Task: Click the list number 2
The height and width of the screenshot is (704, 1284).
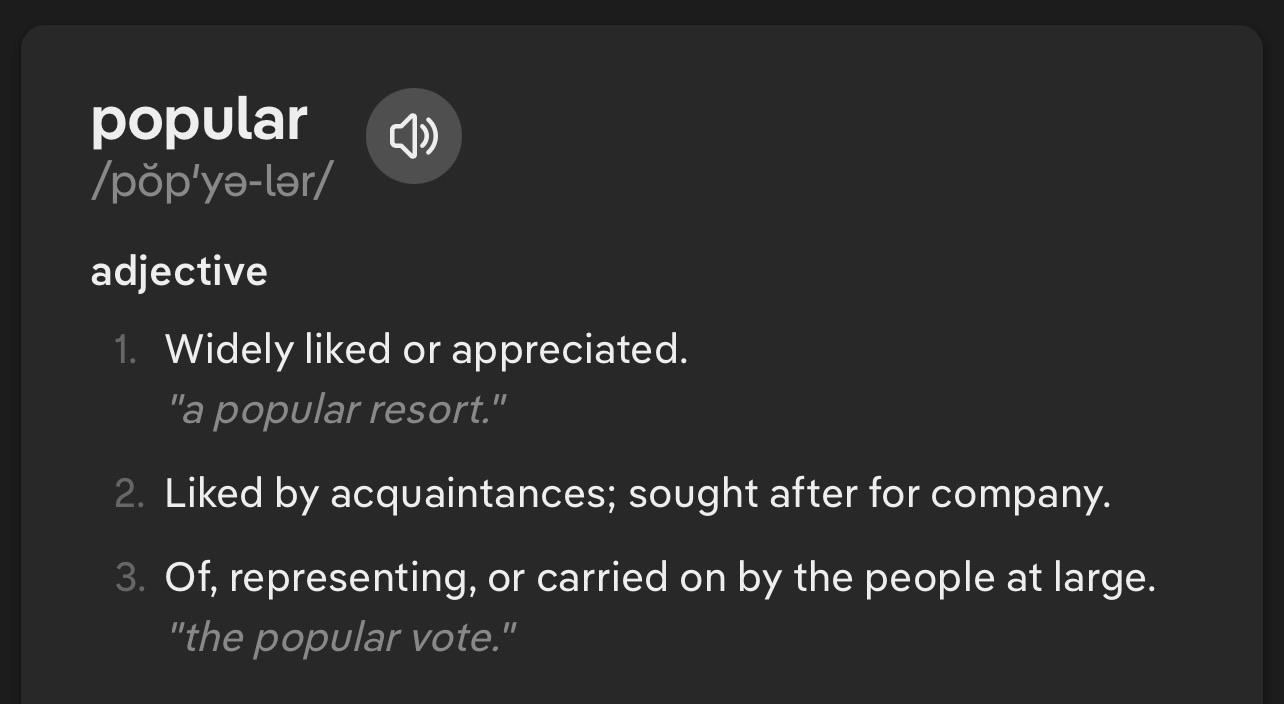Action: tap(129, 494)
